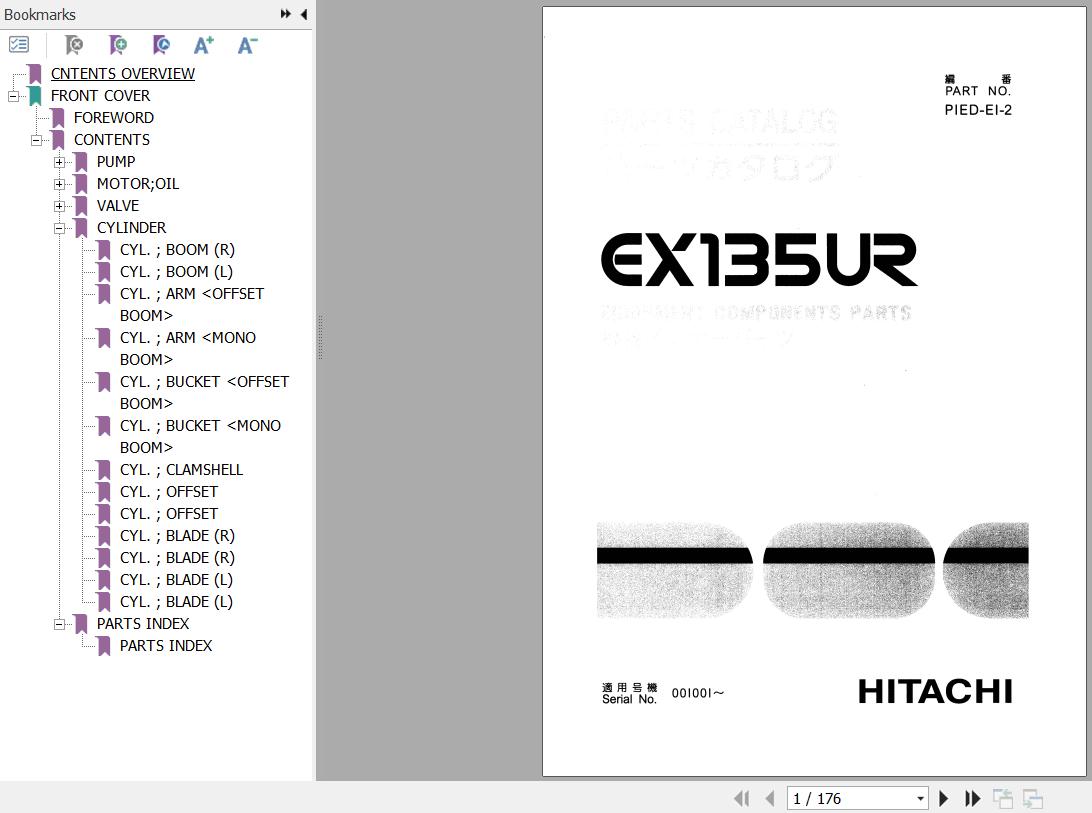Viewport: 1092px width, 813px height.
Task: Go to CYL. ; CLAMSHELL bookmark
Action: [181, 470]
